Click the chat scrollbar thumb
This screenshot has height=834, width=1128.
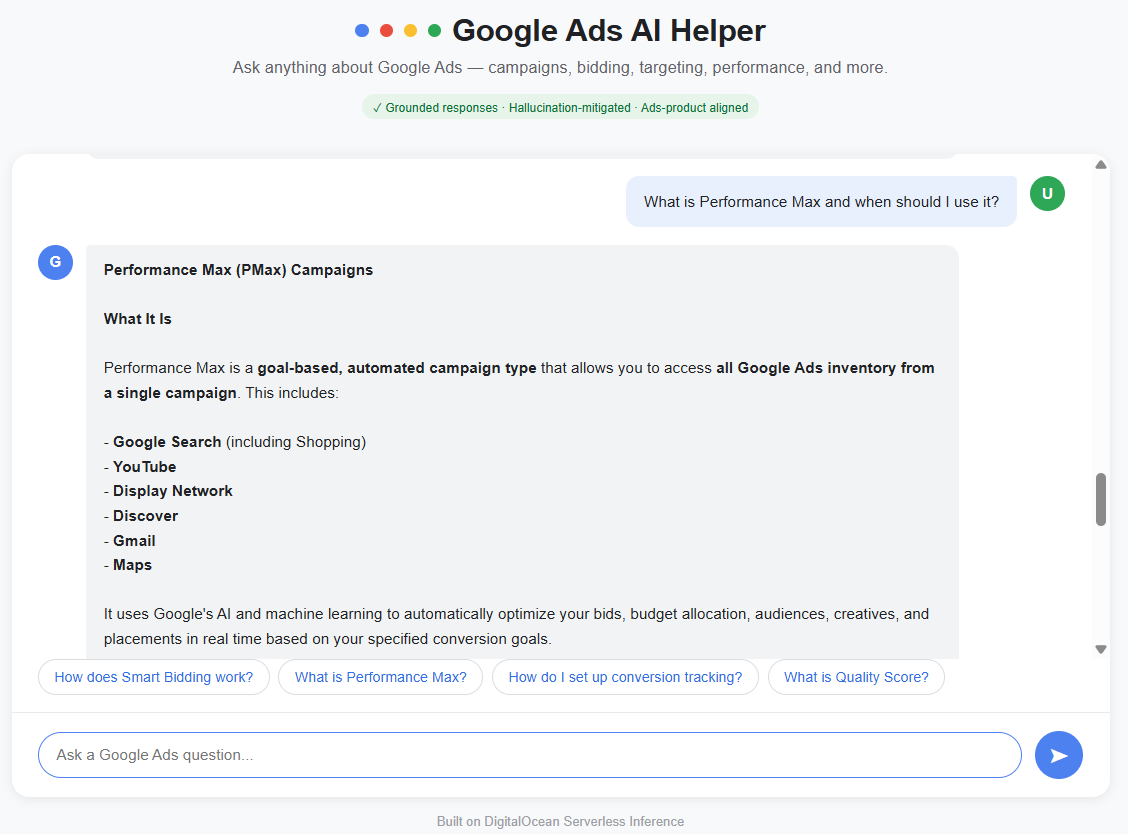1101,499
